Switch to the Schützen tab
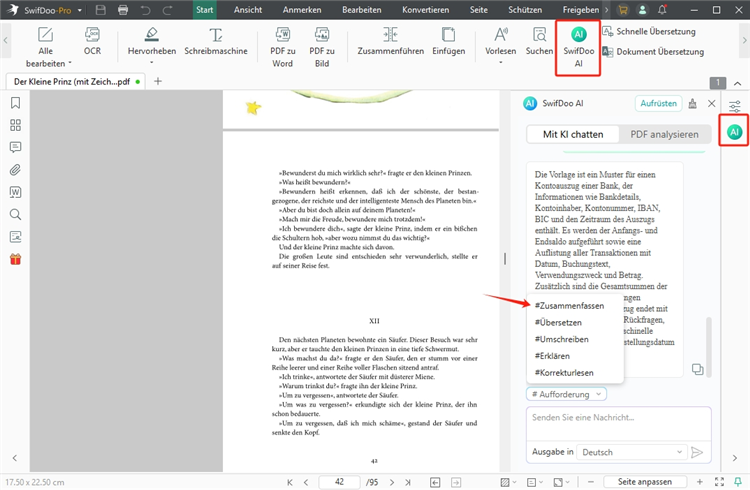 pyautogui.click(x=525, y=10)
